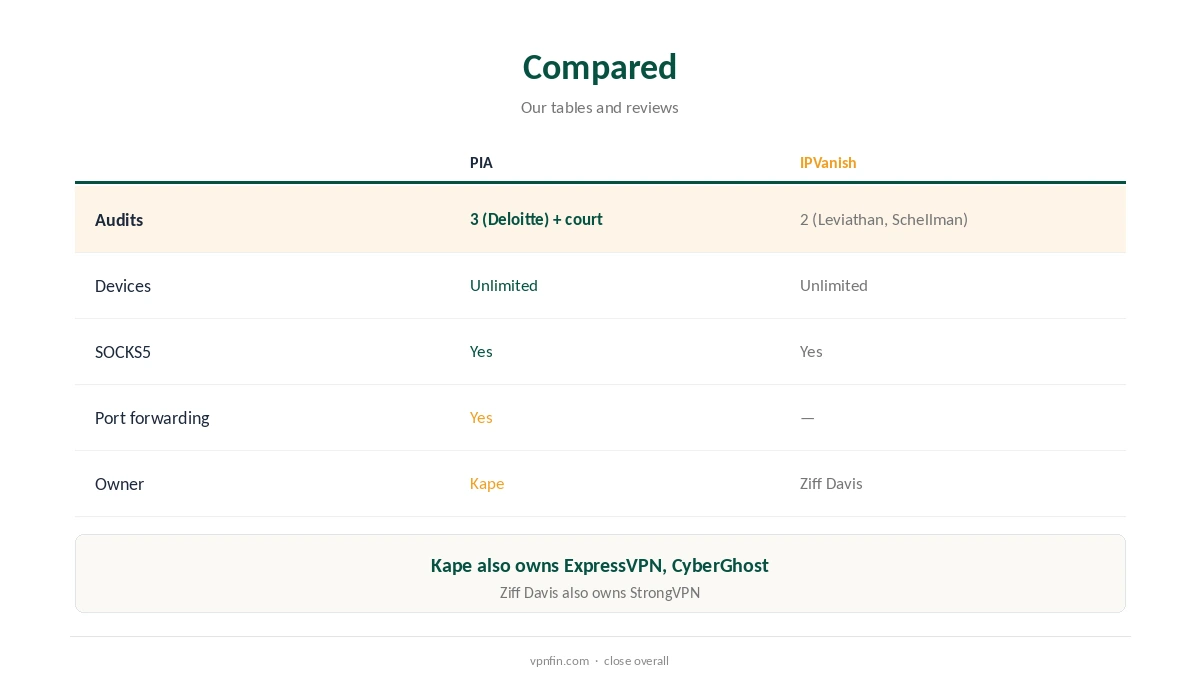
Task: Select the Devices row label
Action: pos(123,286)
